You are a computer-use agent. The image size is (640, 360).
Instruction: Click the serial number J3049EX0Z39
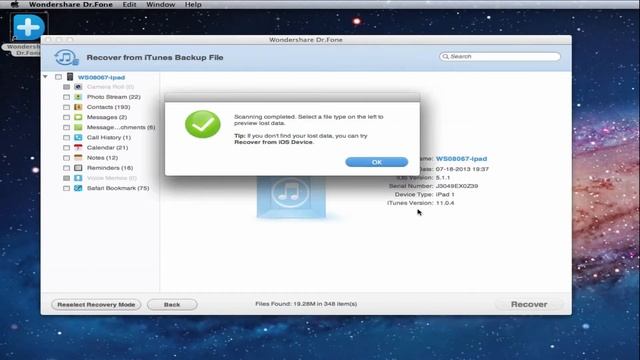[457, 186]
